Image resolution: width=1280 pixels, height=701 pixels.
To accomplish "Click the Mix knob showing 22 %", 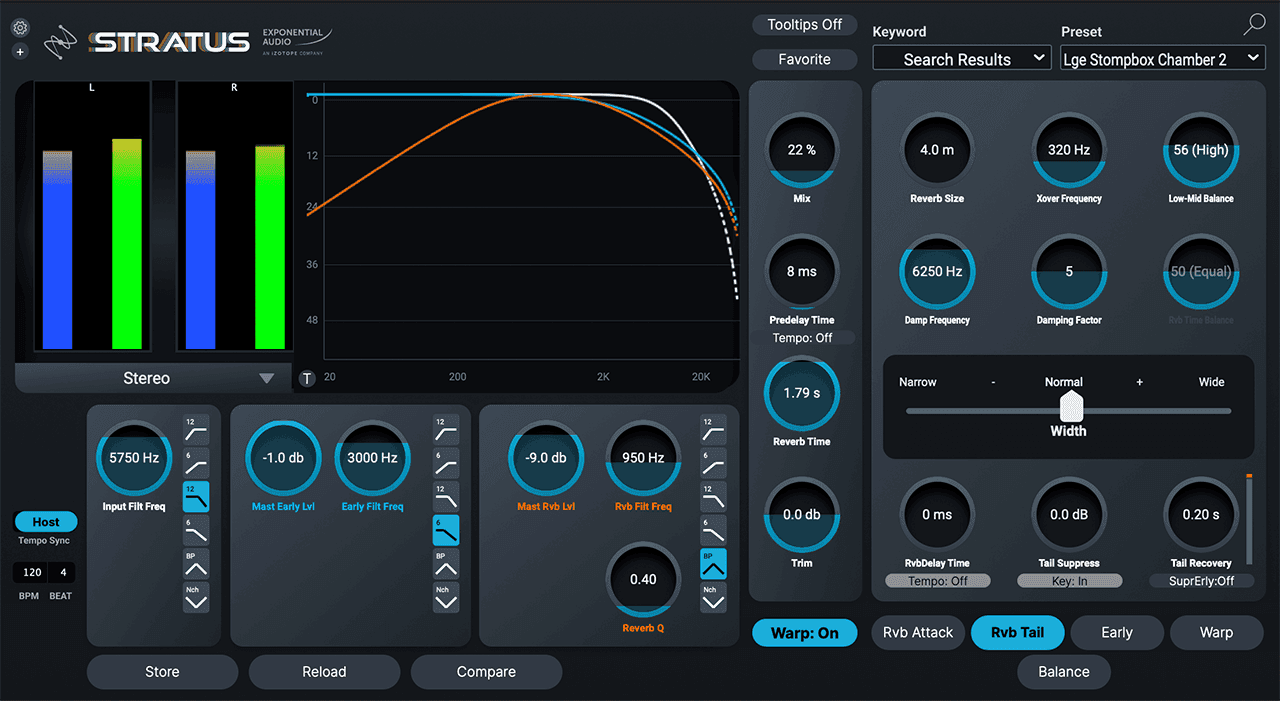I will 802,150.
